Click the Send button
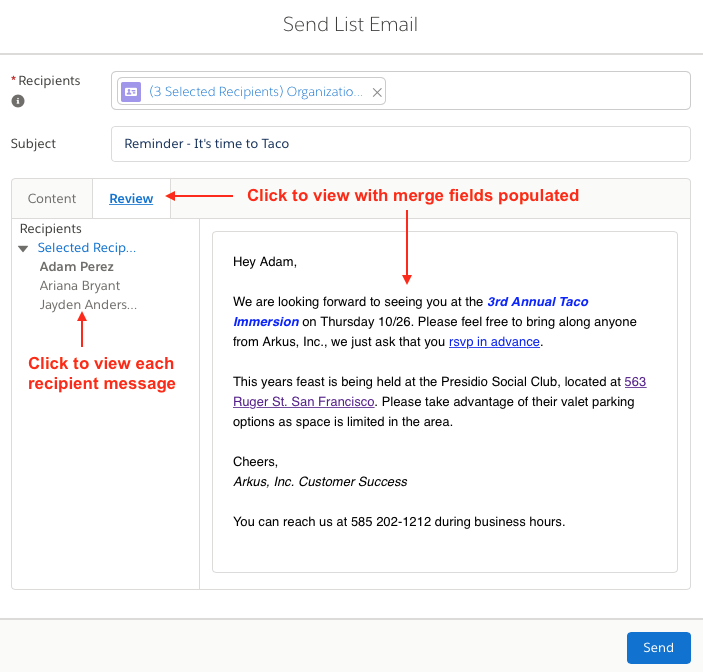This screenshot has width=703, height=672. tap(658, 647)
